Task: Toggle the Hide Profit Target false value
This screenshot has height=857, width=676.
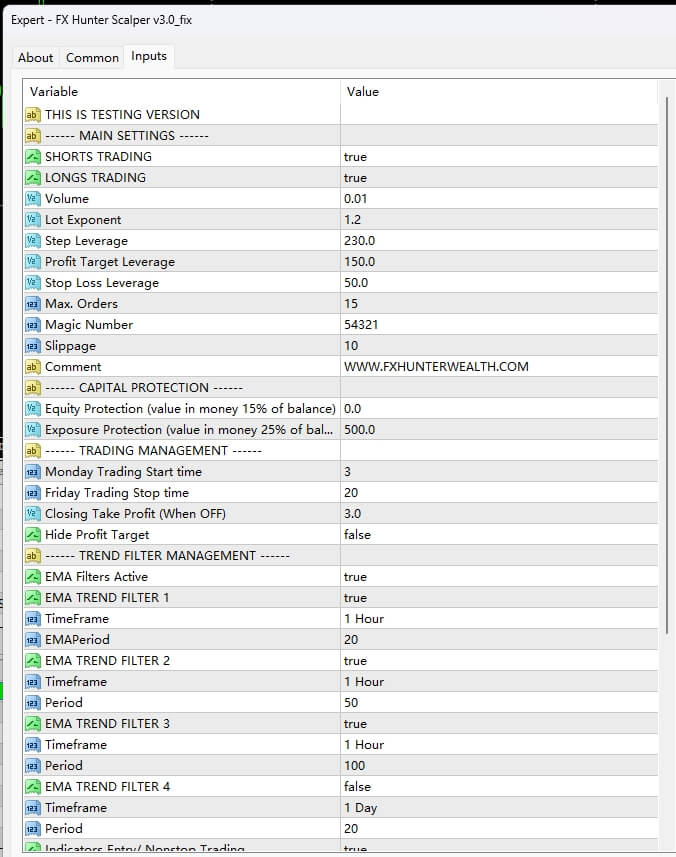Action: (x=498, y=535)
